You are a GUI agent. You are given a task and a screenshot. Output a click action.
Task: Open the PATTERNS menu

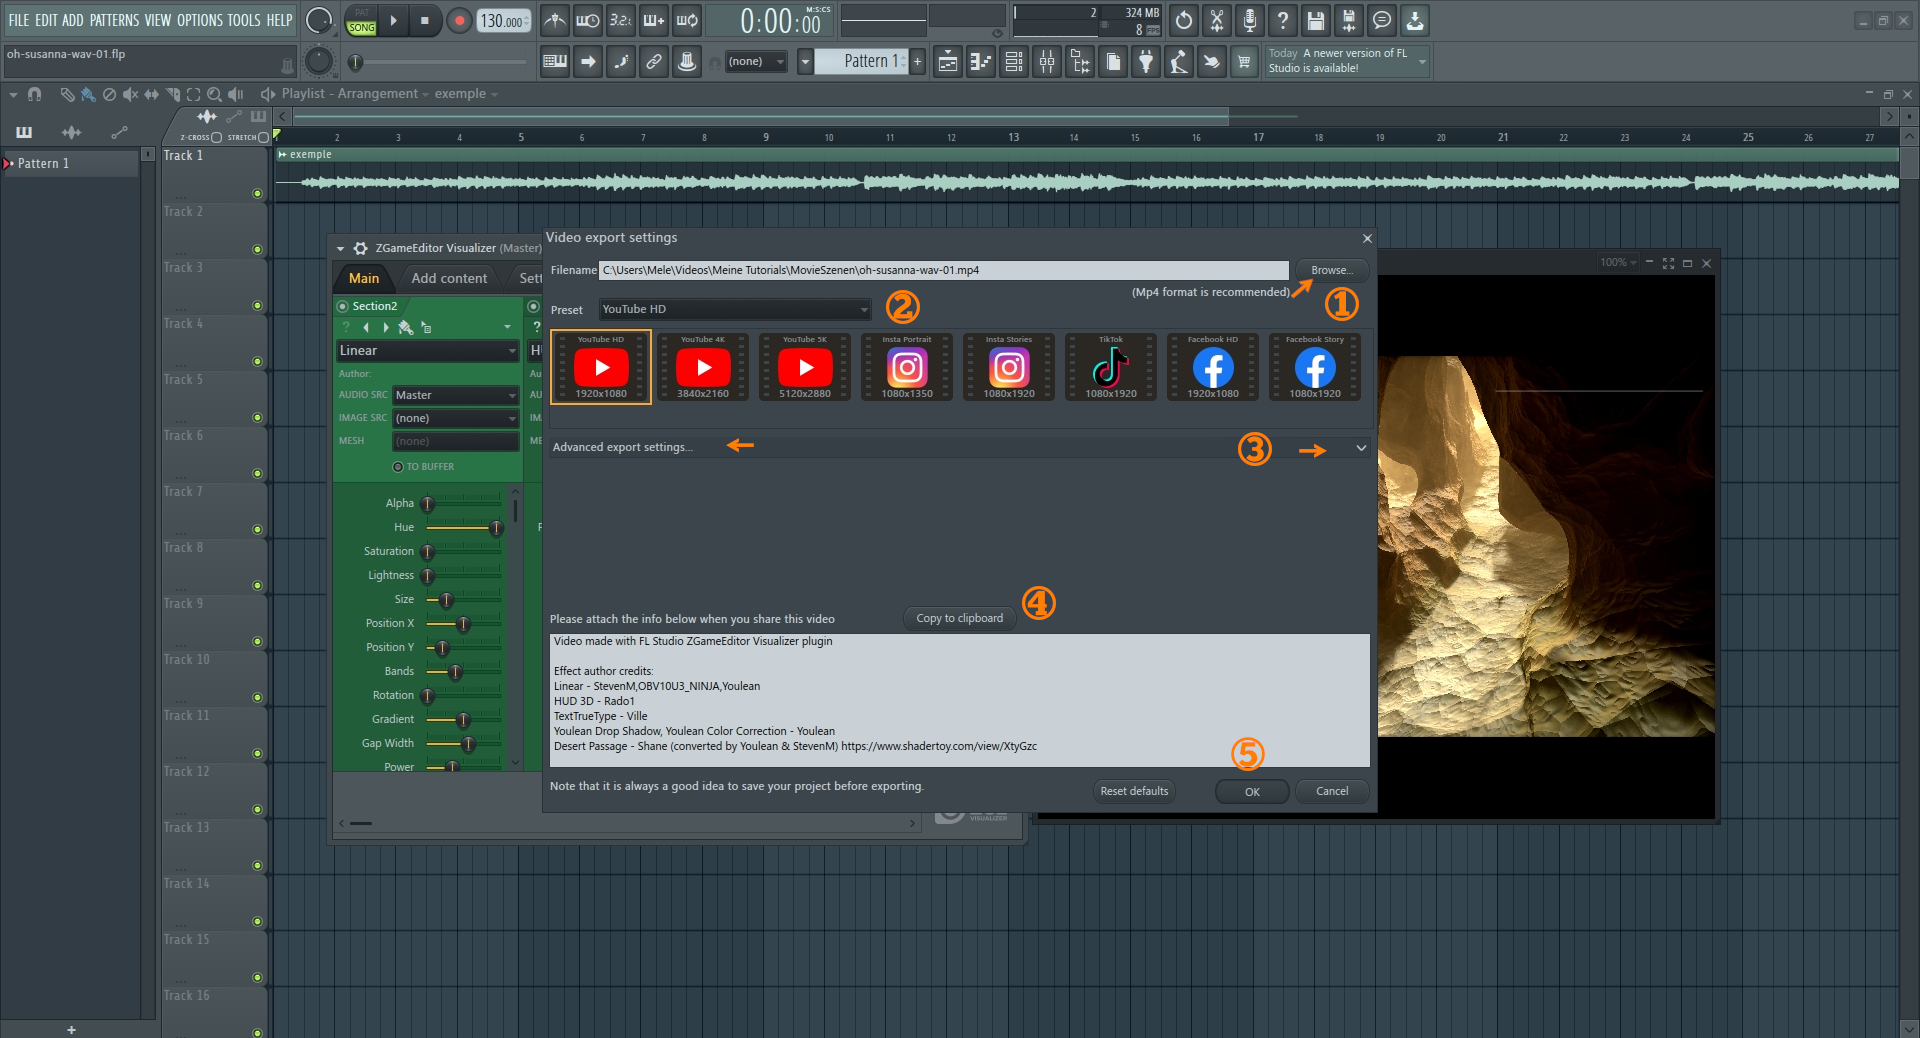coord(114,20)
